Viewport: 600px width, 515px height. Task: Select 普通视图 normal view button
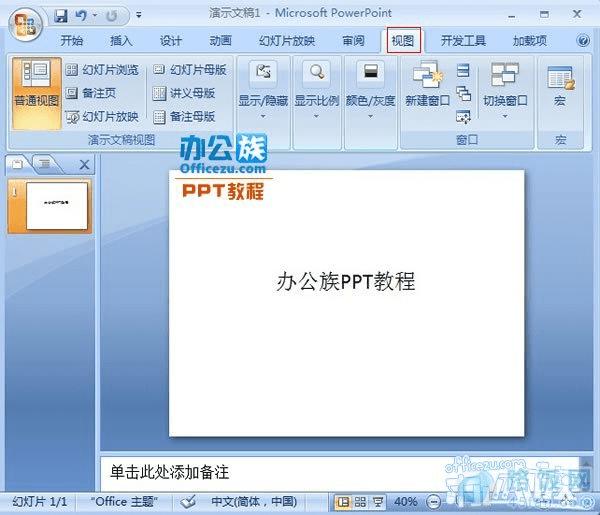(36, 93)
